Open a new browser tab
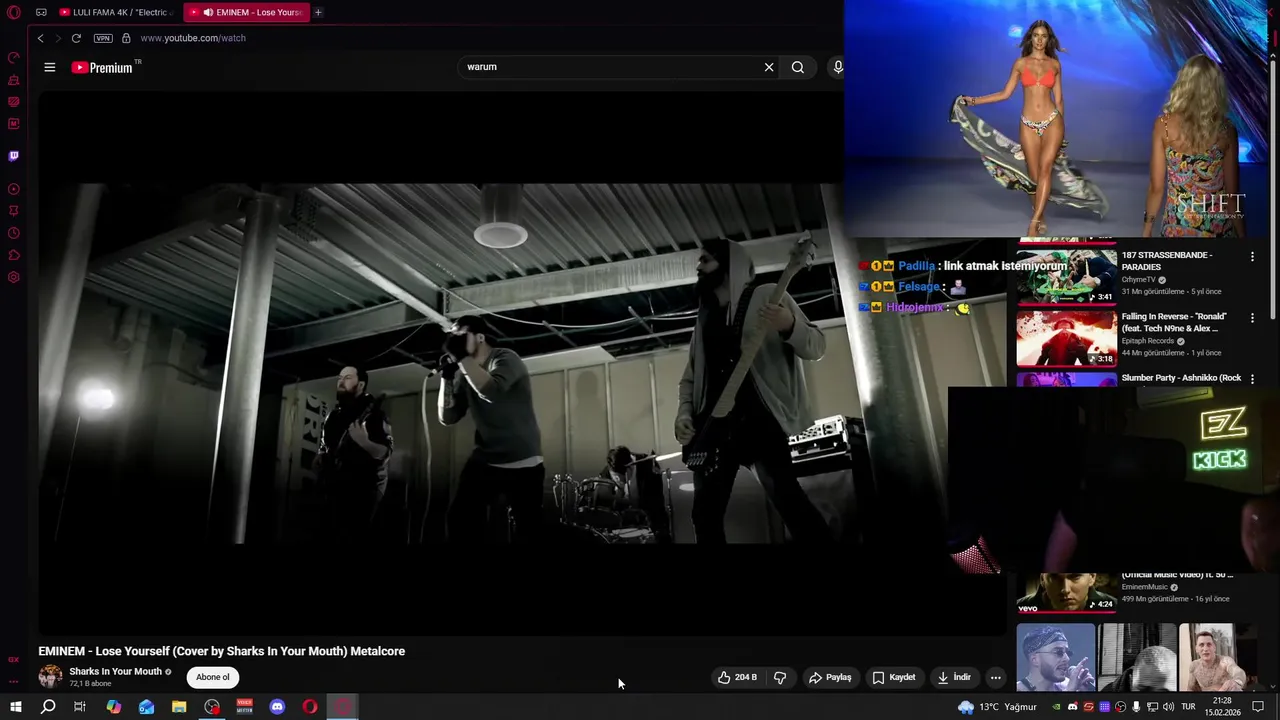This screenshot has height=720, width=1280. pyautogui.click(x=318, y=12)
